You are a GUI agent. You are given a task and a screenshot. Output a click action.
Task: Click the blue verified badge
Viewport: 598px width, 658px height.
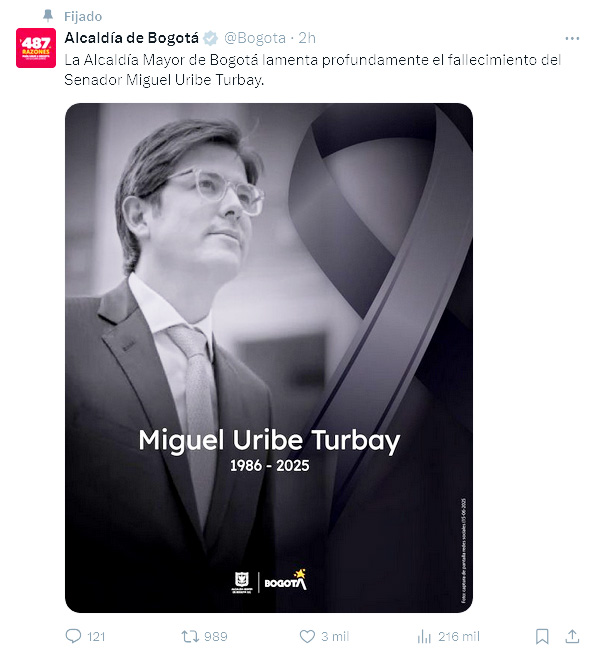pos(211,38)
